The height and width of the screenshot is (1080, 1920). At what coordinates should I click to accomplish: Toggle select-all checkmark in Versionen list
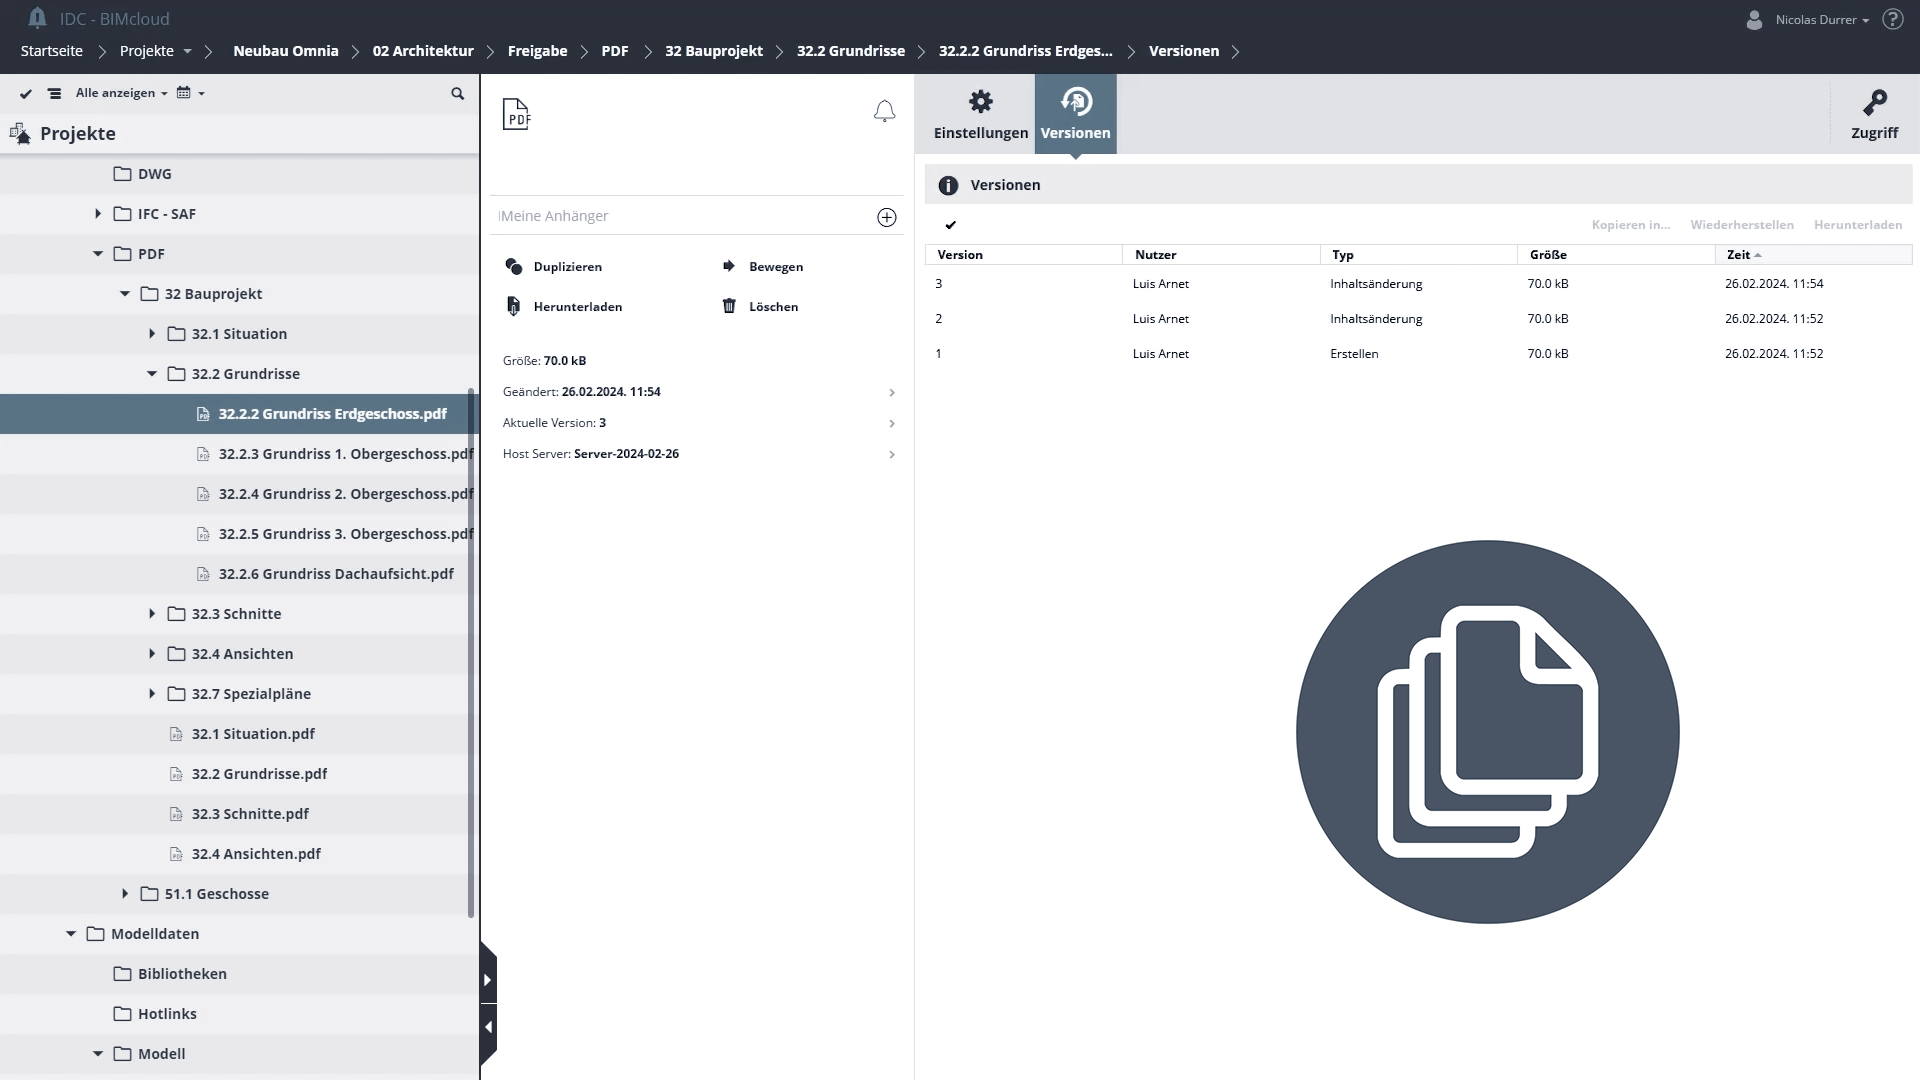pos(951,225)
